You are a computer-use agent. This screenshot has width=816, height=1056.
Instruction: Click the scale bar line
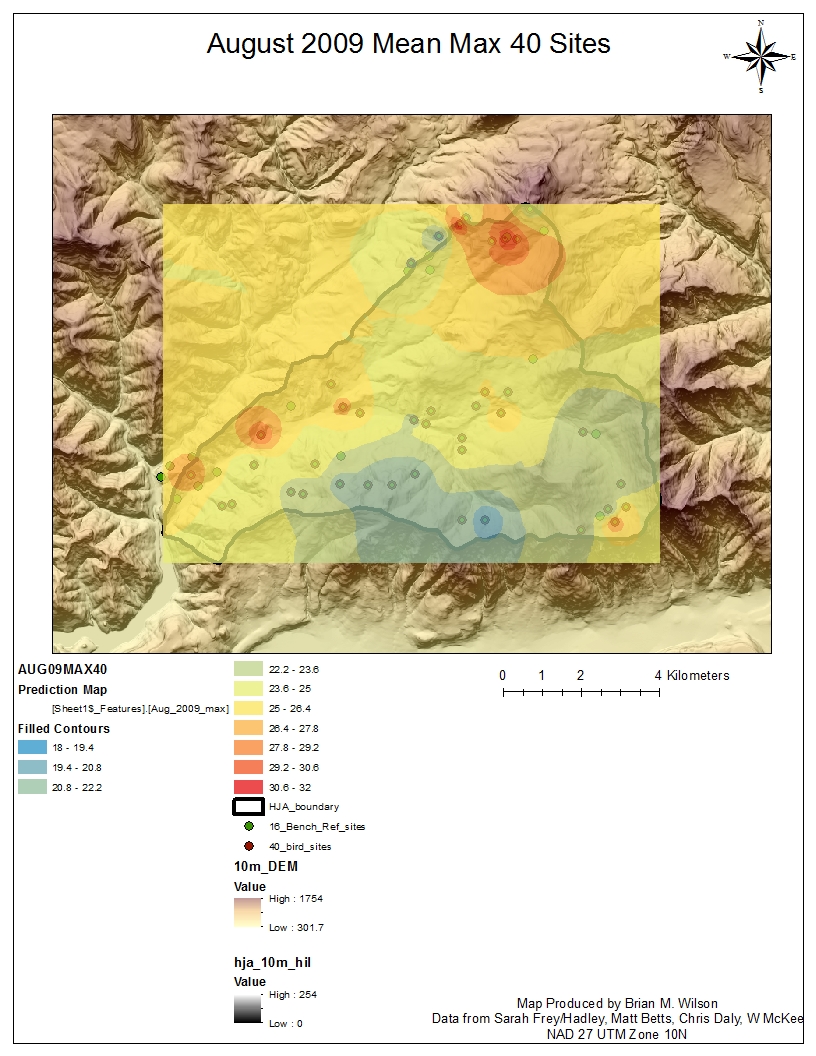581,692
